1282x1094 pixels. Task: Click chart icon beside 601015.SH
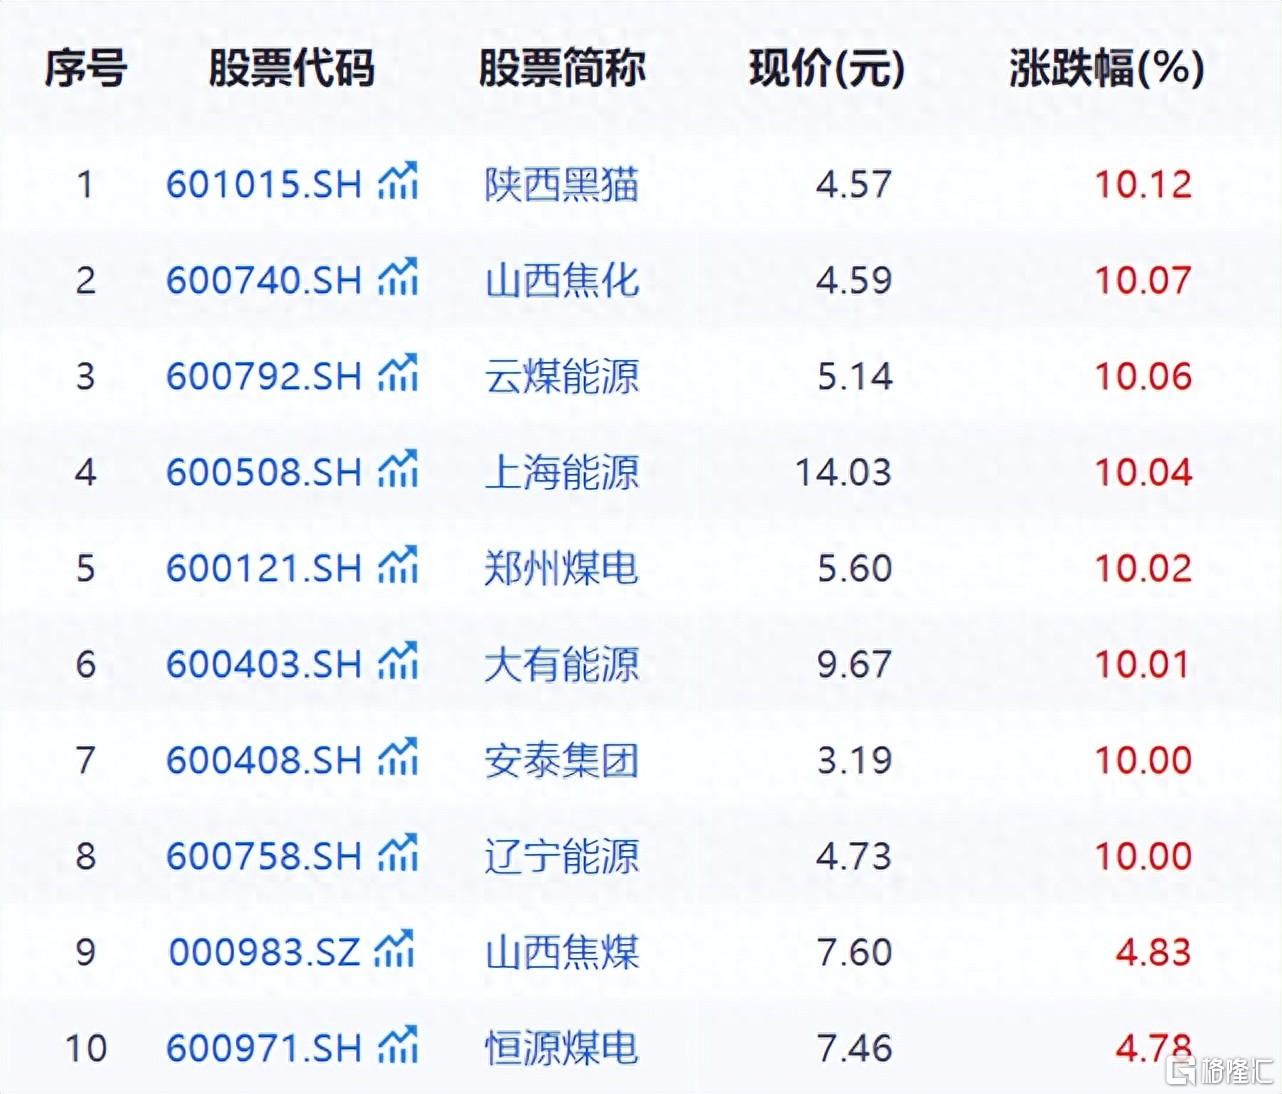coord(397,182)
